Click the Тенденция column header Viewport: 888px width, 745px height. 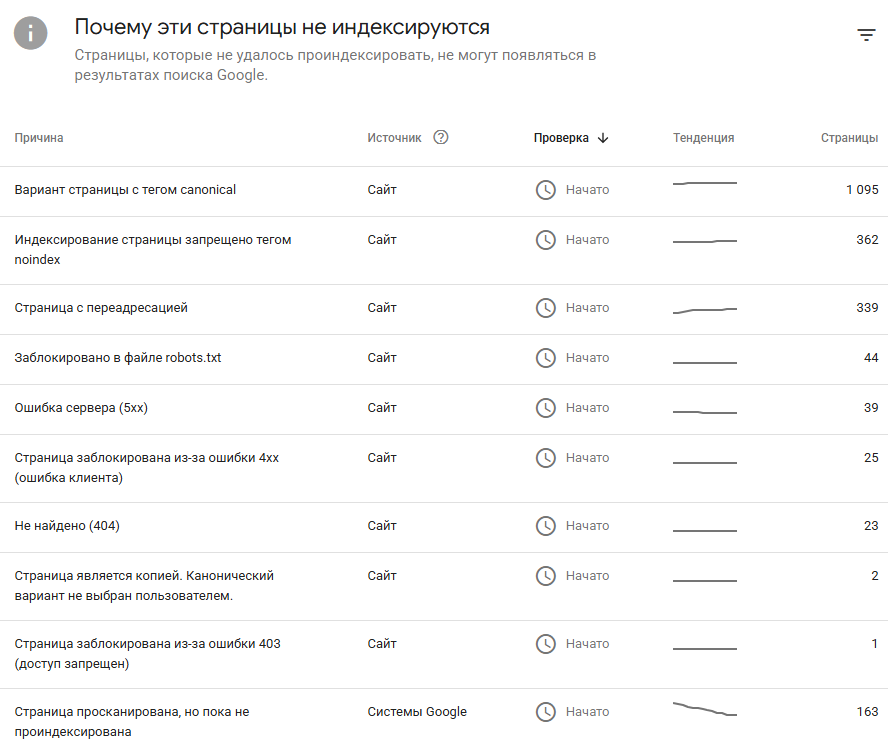703,138
